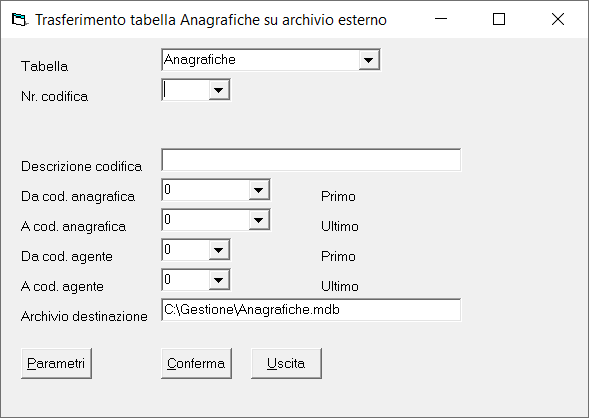Click Da cod. anagrafica value field
This screenshot has width=589, height=418.
pos(206,190)
